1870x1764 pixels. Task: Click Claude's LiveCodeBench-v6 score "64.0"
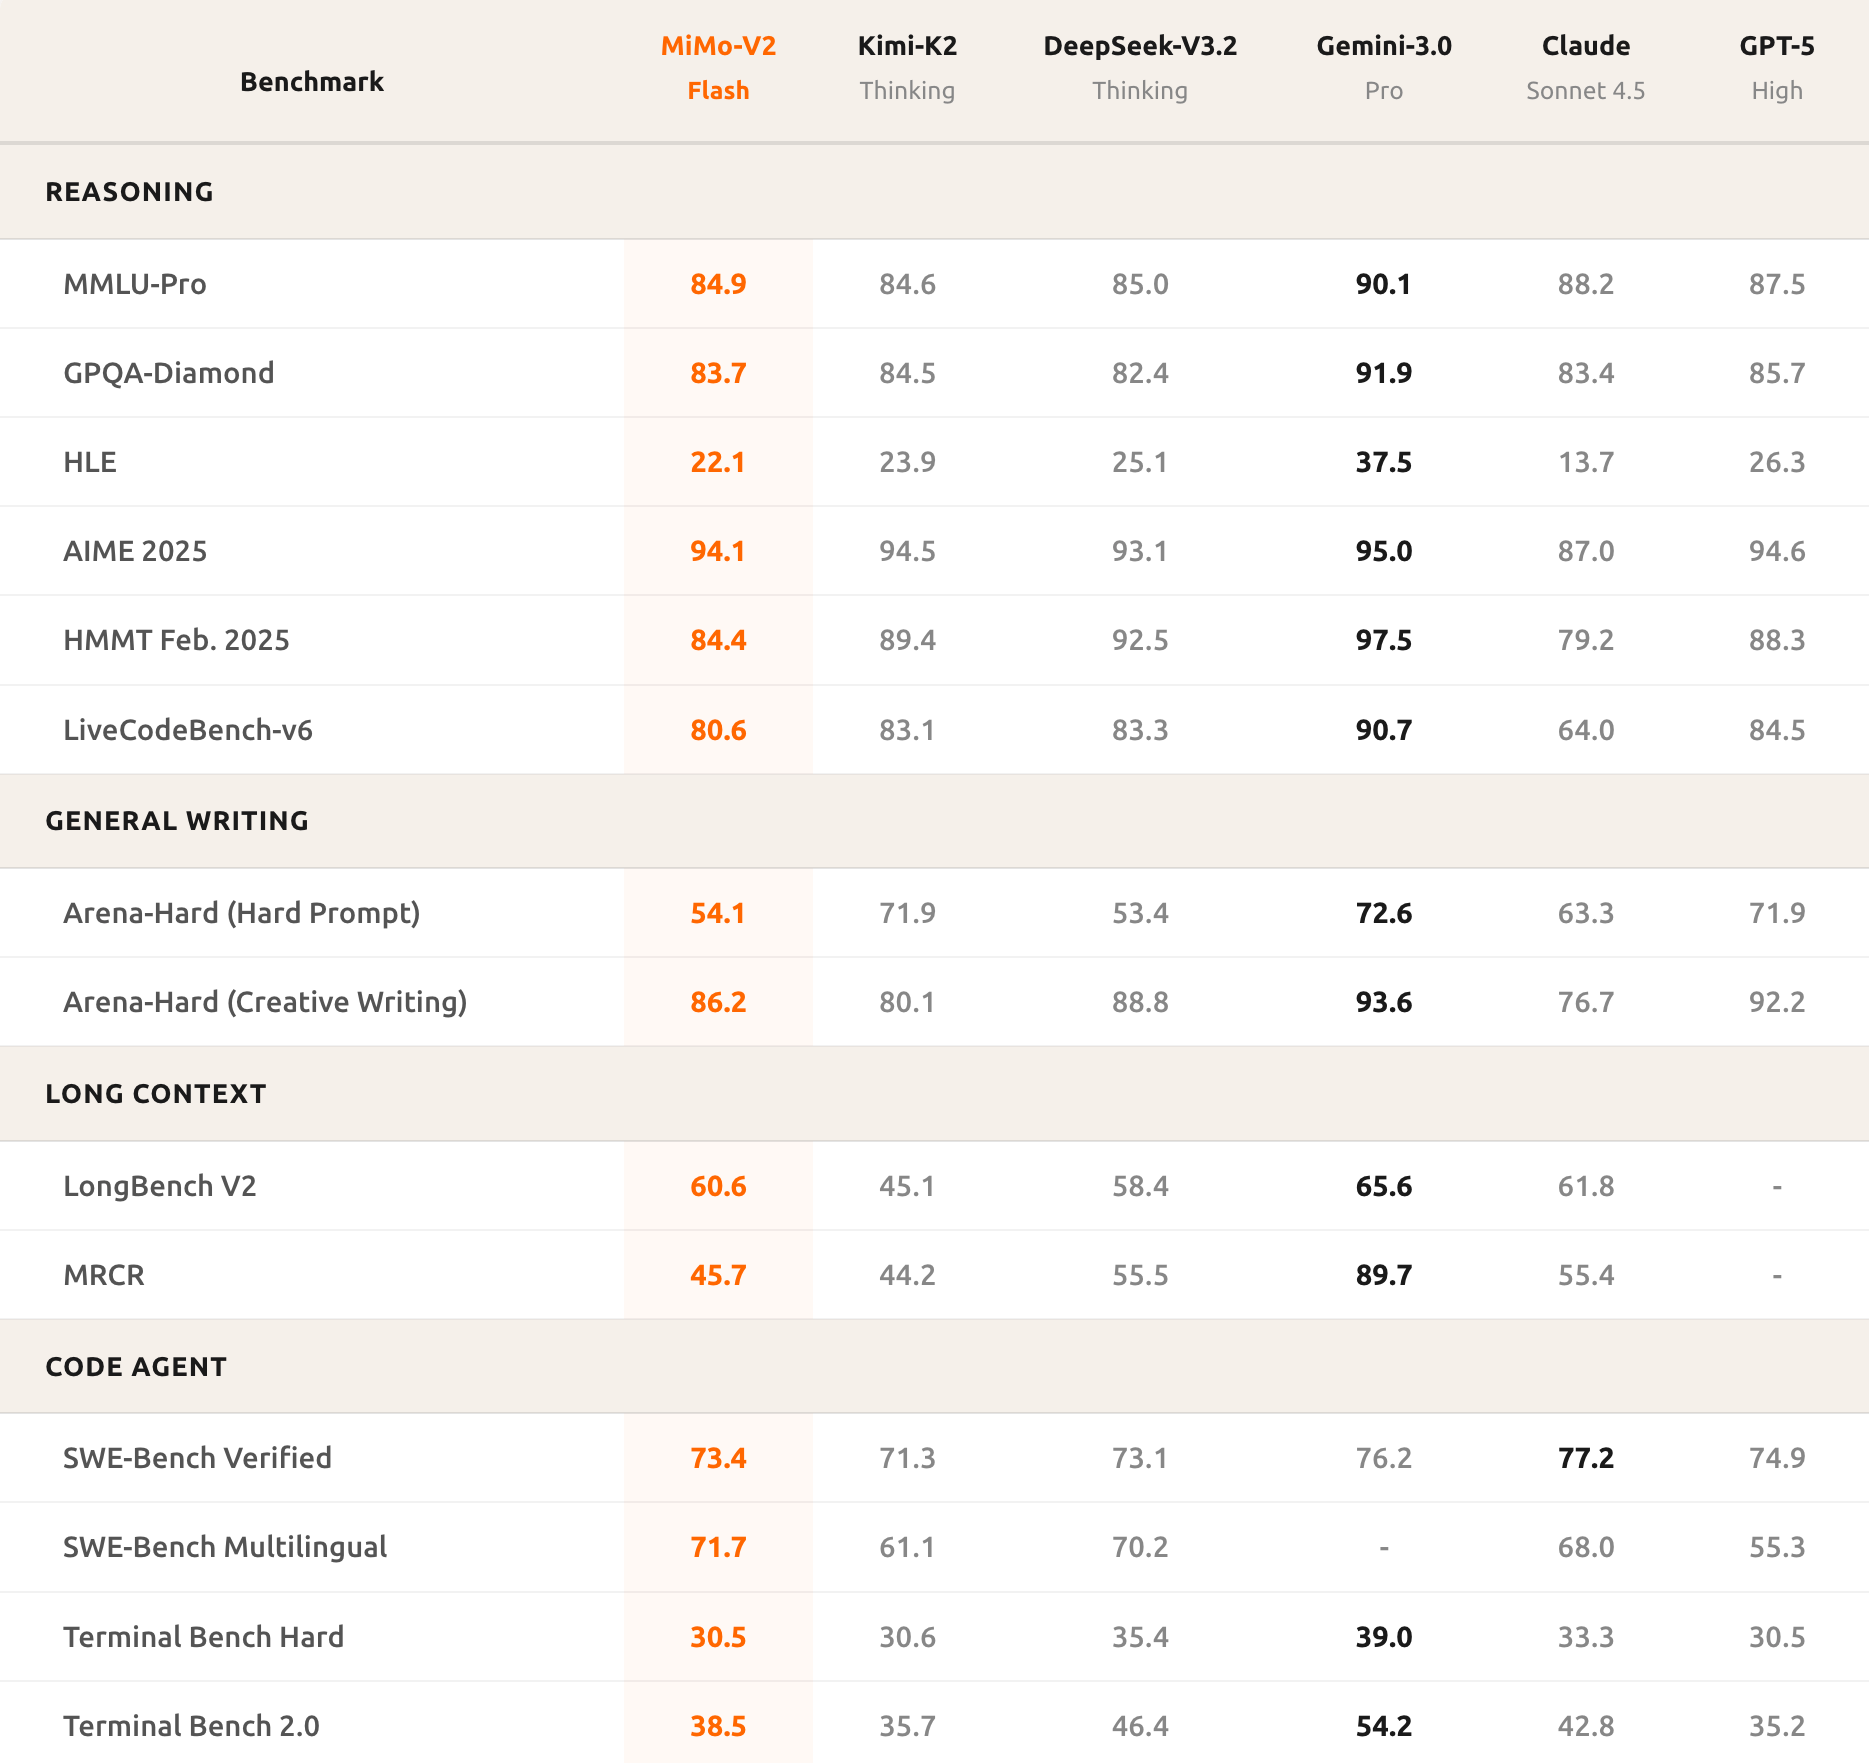point(1586,730)
